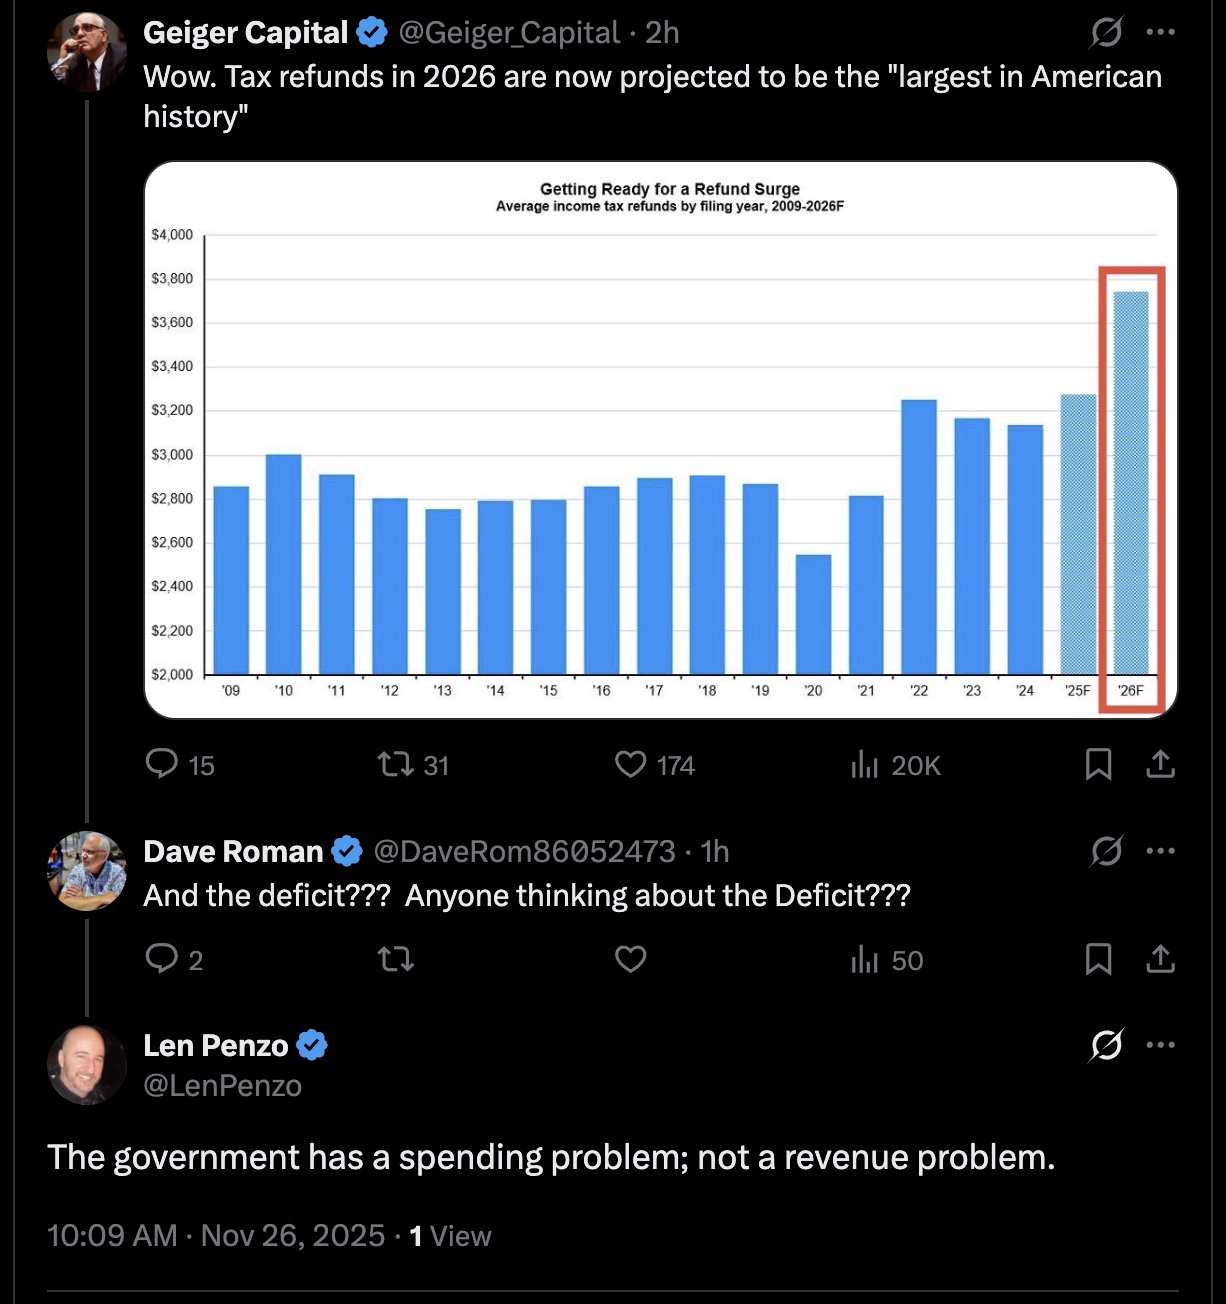The height and width of the screenshot is (1304, 1226).
Task: Open Grok icon on Geiger Capital's tweet
Action: tap(1107, 33)
